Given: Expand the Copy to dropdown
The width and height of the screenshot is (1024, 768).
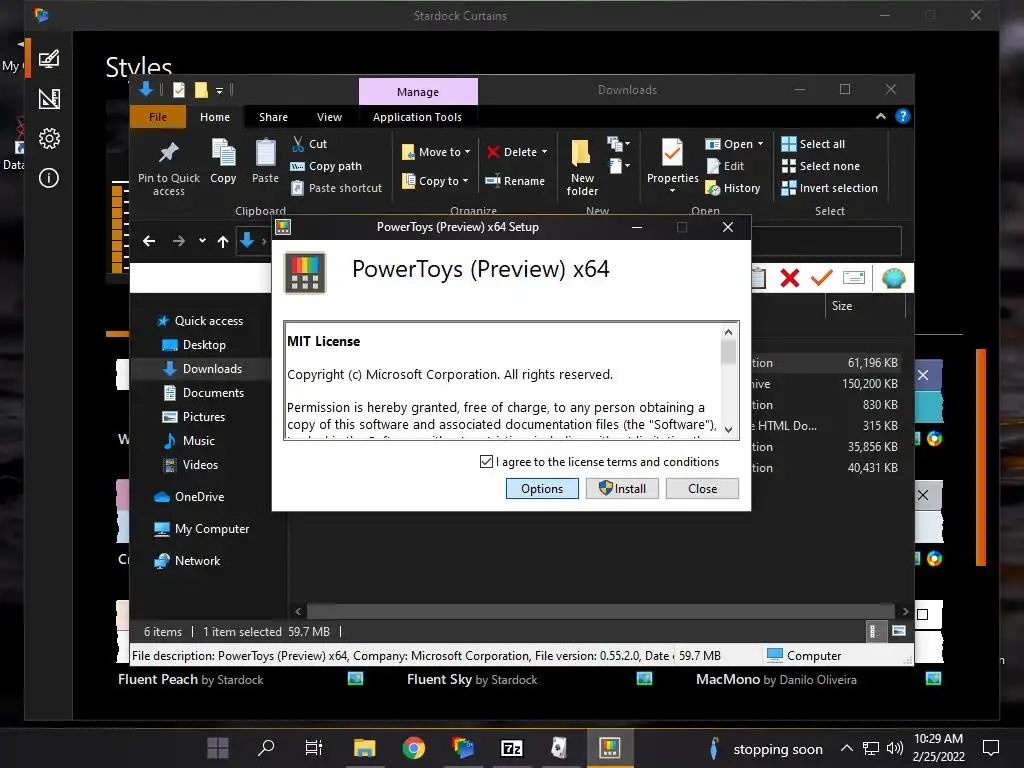Looking at the screenshot, I should point(465,181).
